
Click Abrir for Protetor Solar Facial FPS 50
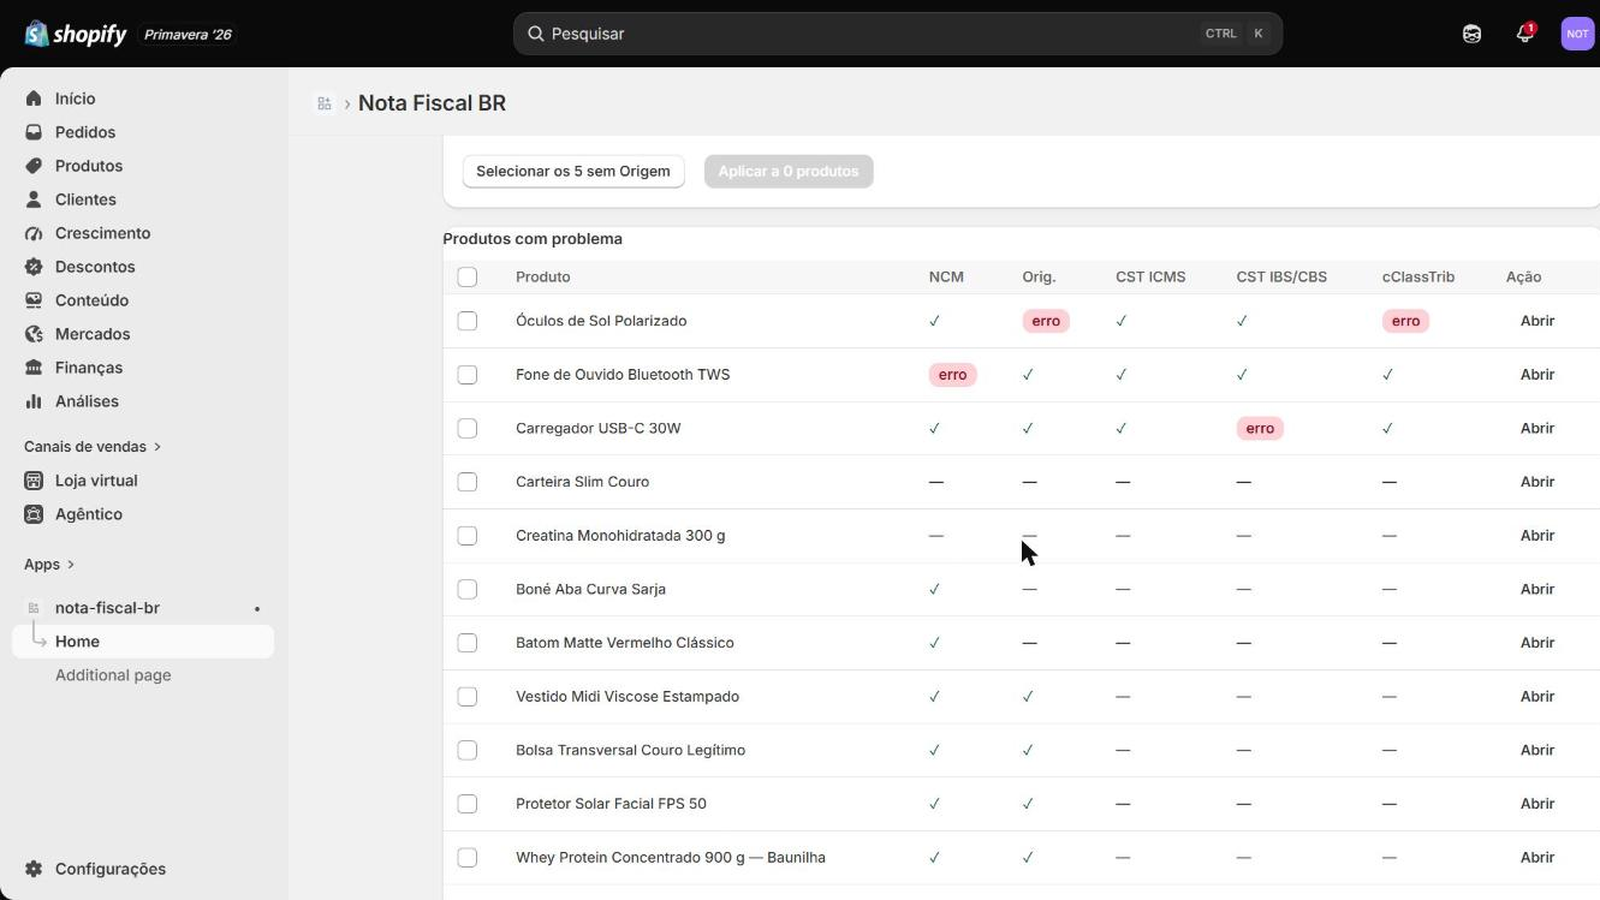[x=1537, y=804]
